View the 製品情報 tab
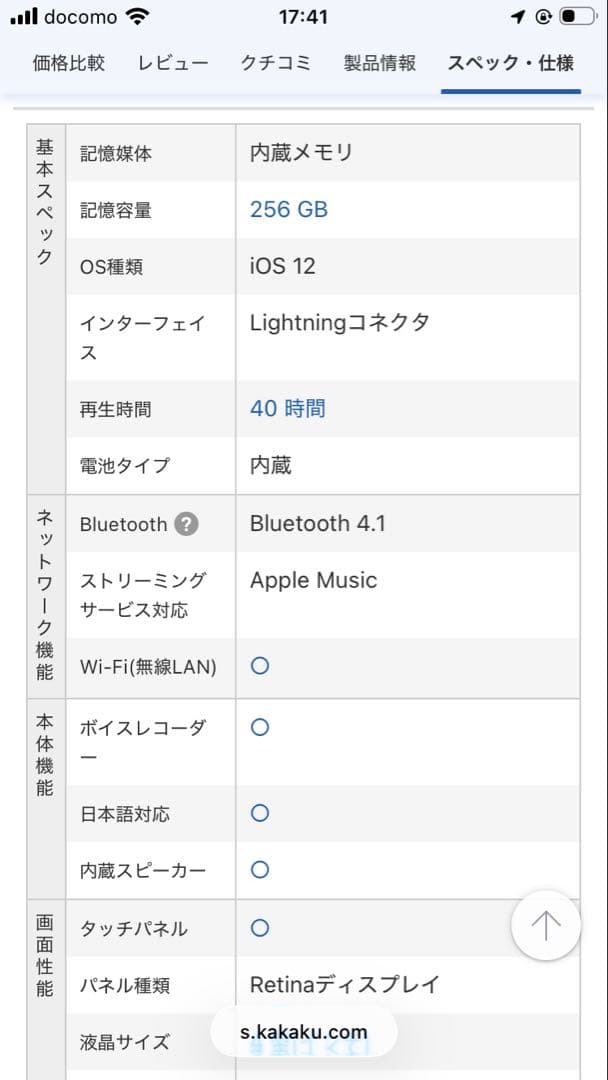 click(378, 62)
